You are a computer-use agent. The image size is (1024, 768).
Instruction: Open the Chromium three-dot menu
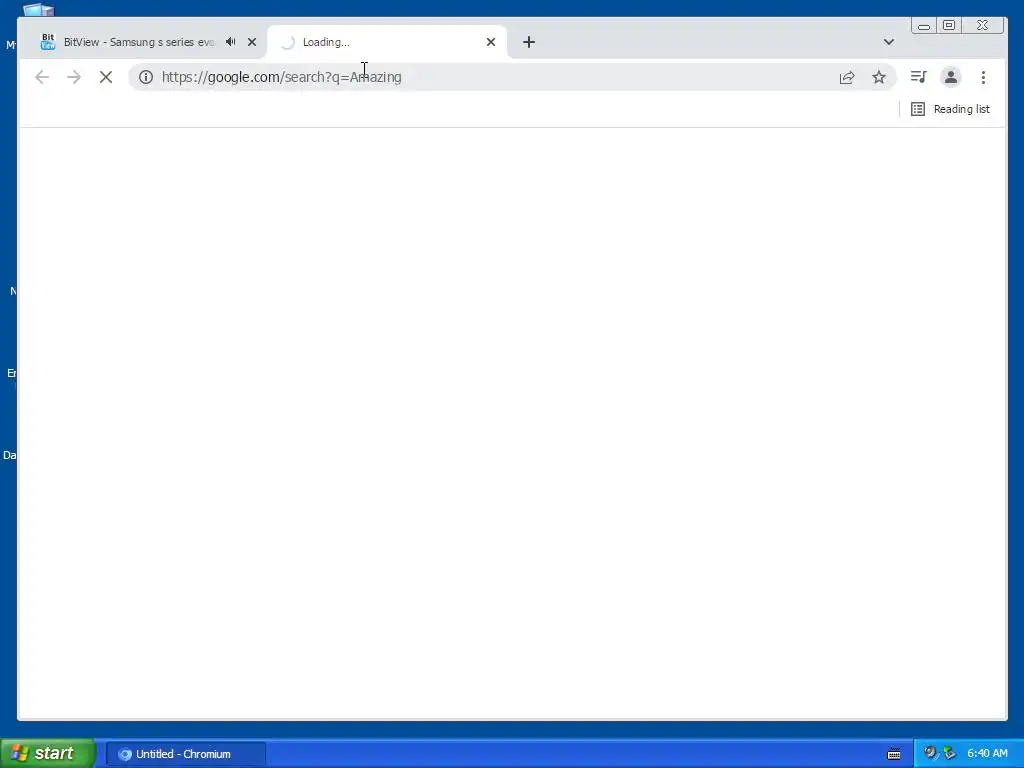(983, 77)
